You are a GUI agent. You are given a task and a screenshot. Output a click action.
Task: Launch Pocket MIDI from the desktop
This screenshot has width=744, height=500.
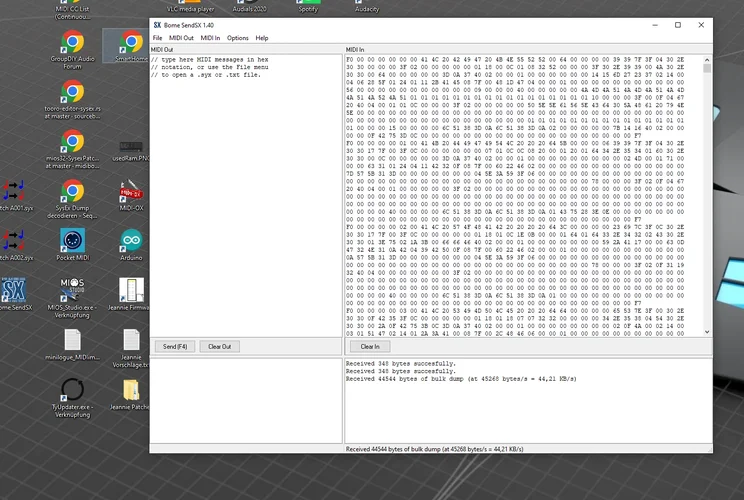point(72,241)
